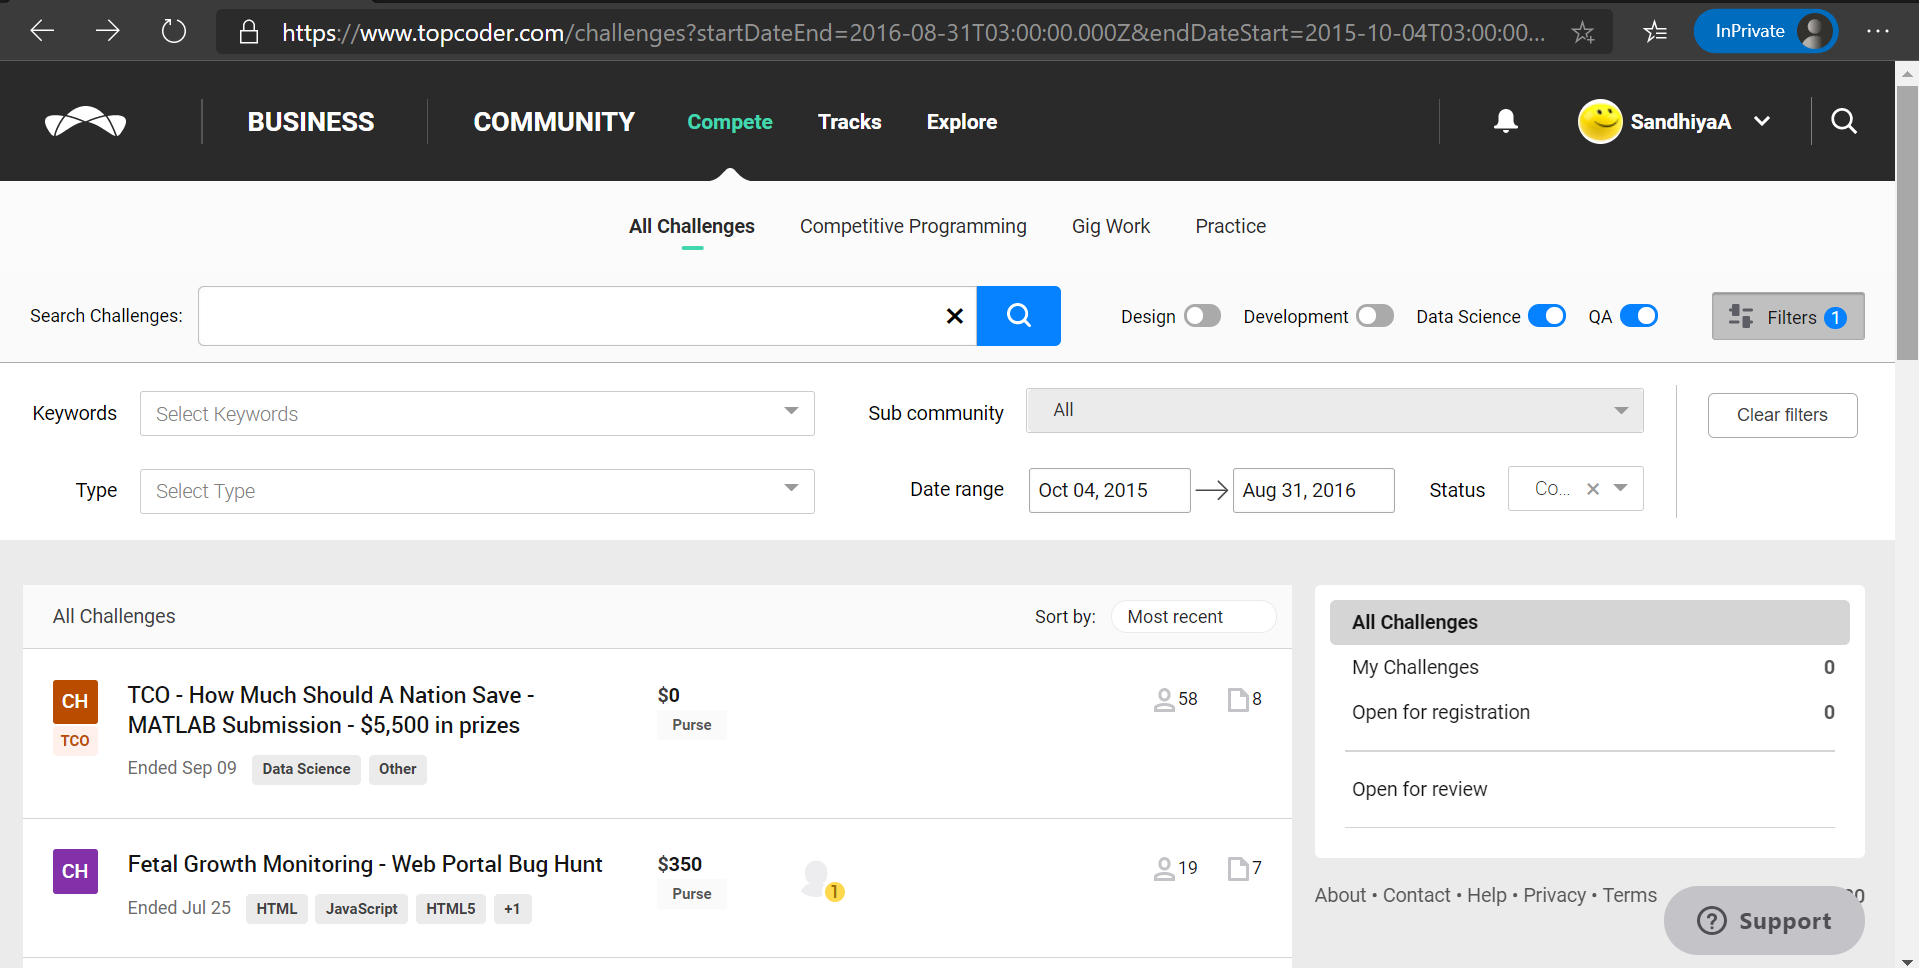Click winner avatar with badge 1
Image resolution: width=1919 pixels, height=968 pixels.
(x=822, y=880)
